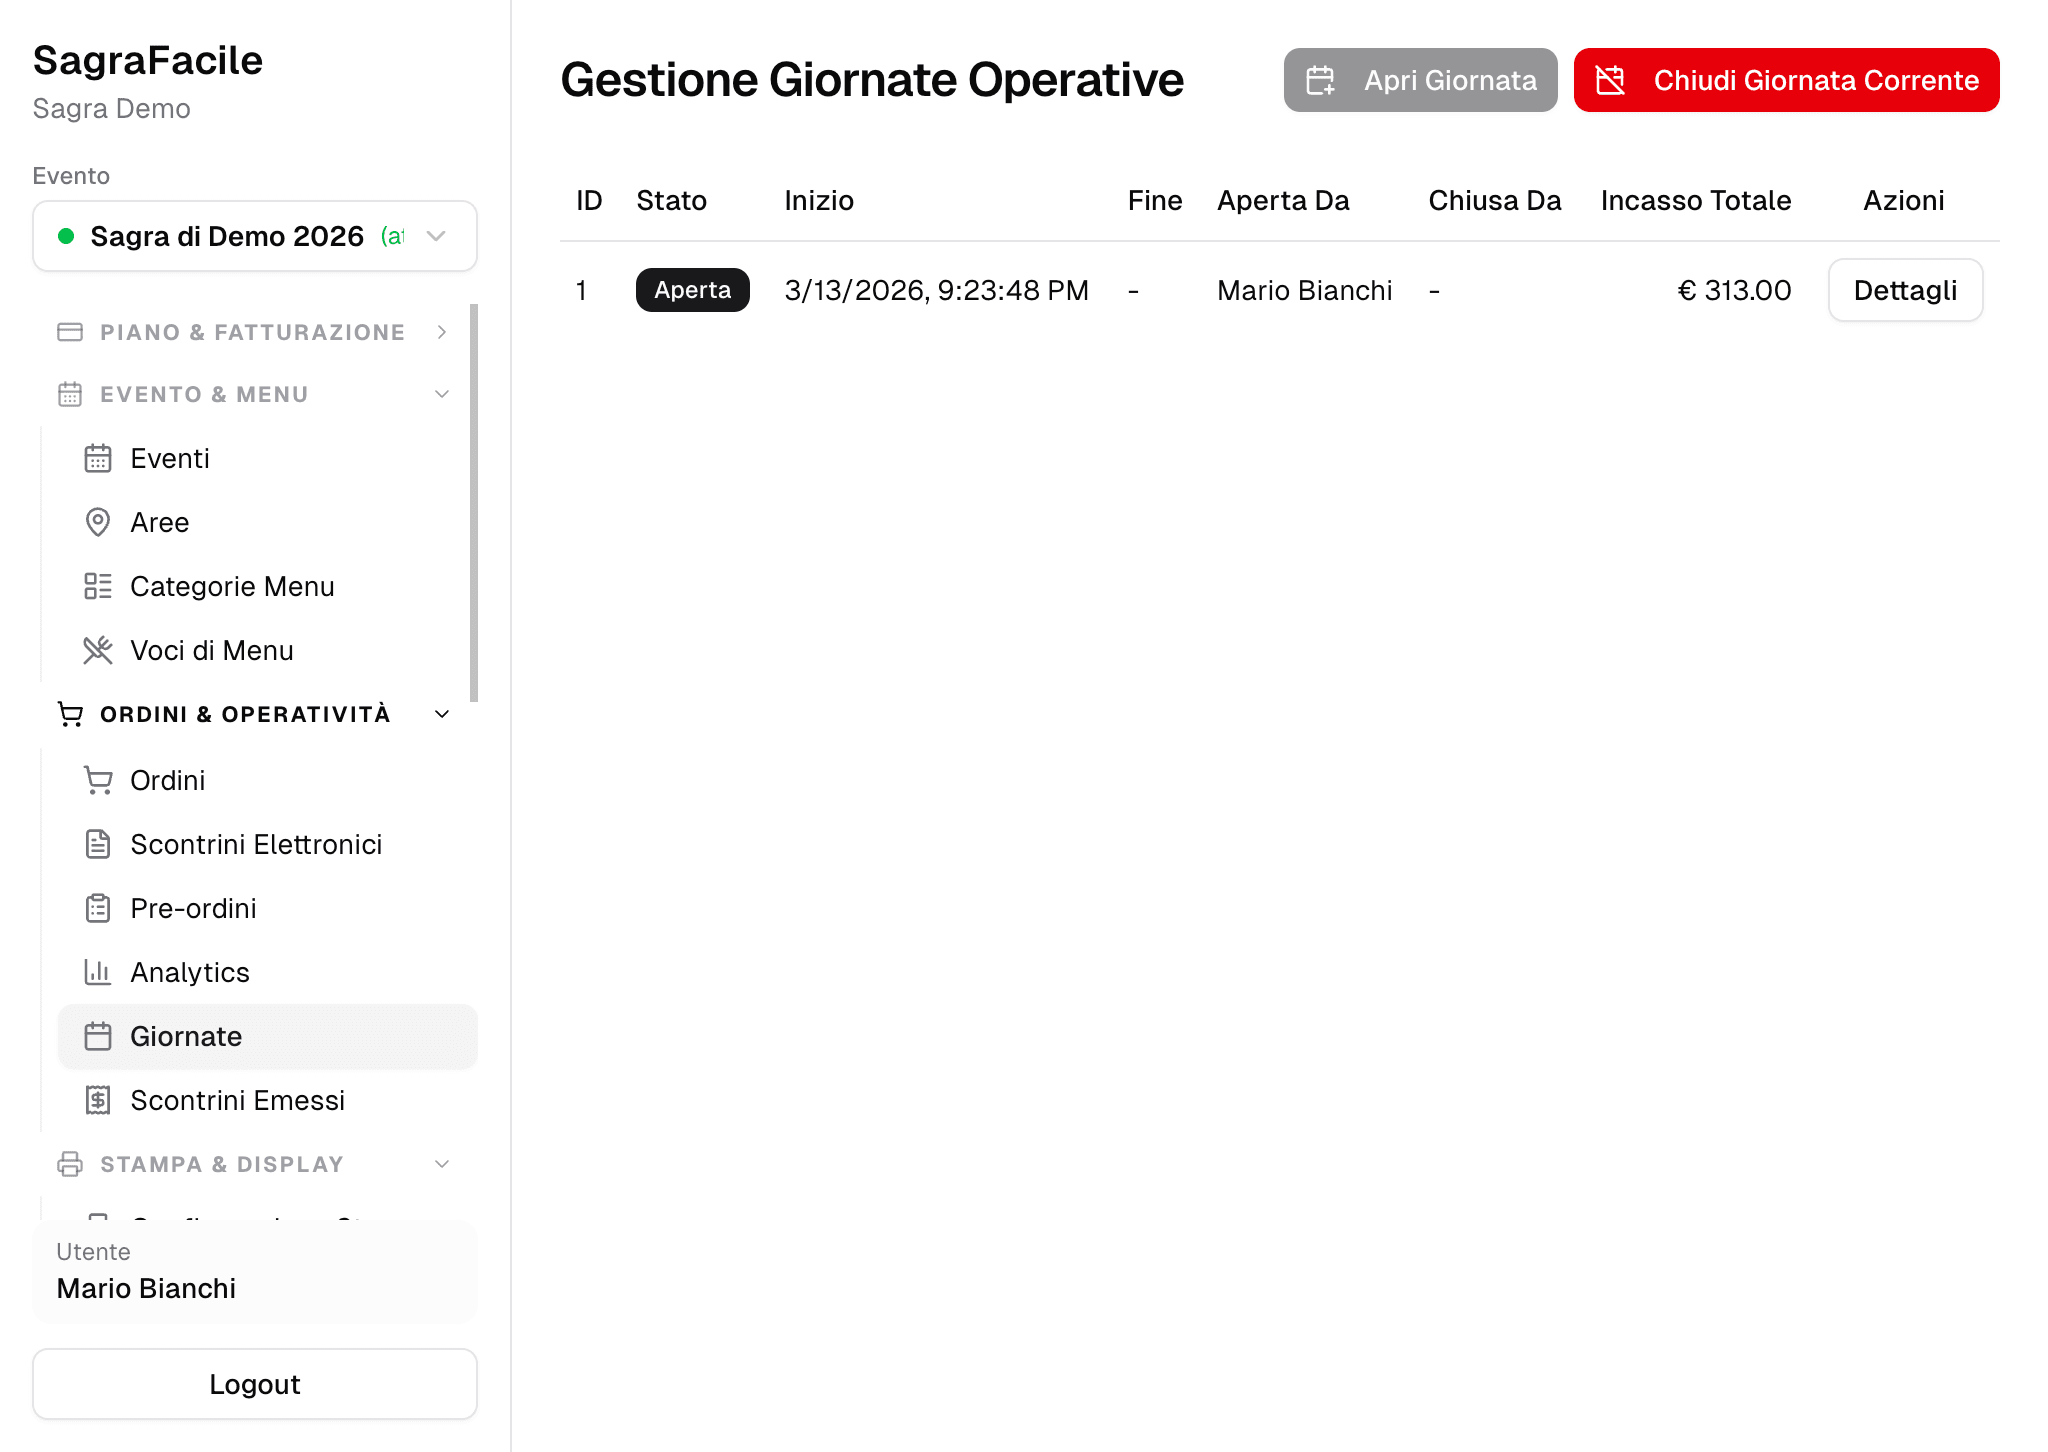
Task: Collapse Ordini & Operatività chevron
Action: click(x=442, y=714)
